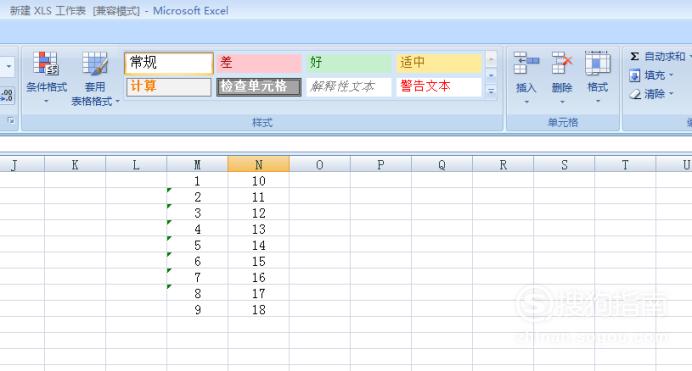Select the cell containing 1 in column M

coord(197,180)
